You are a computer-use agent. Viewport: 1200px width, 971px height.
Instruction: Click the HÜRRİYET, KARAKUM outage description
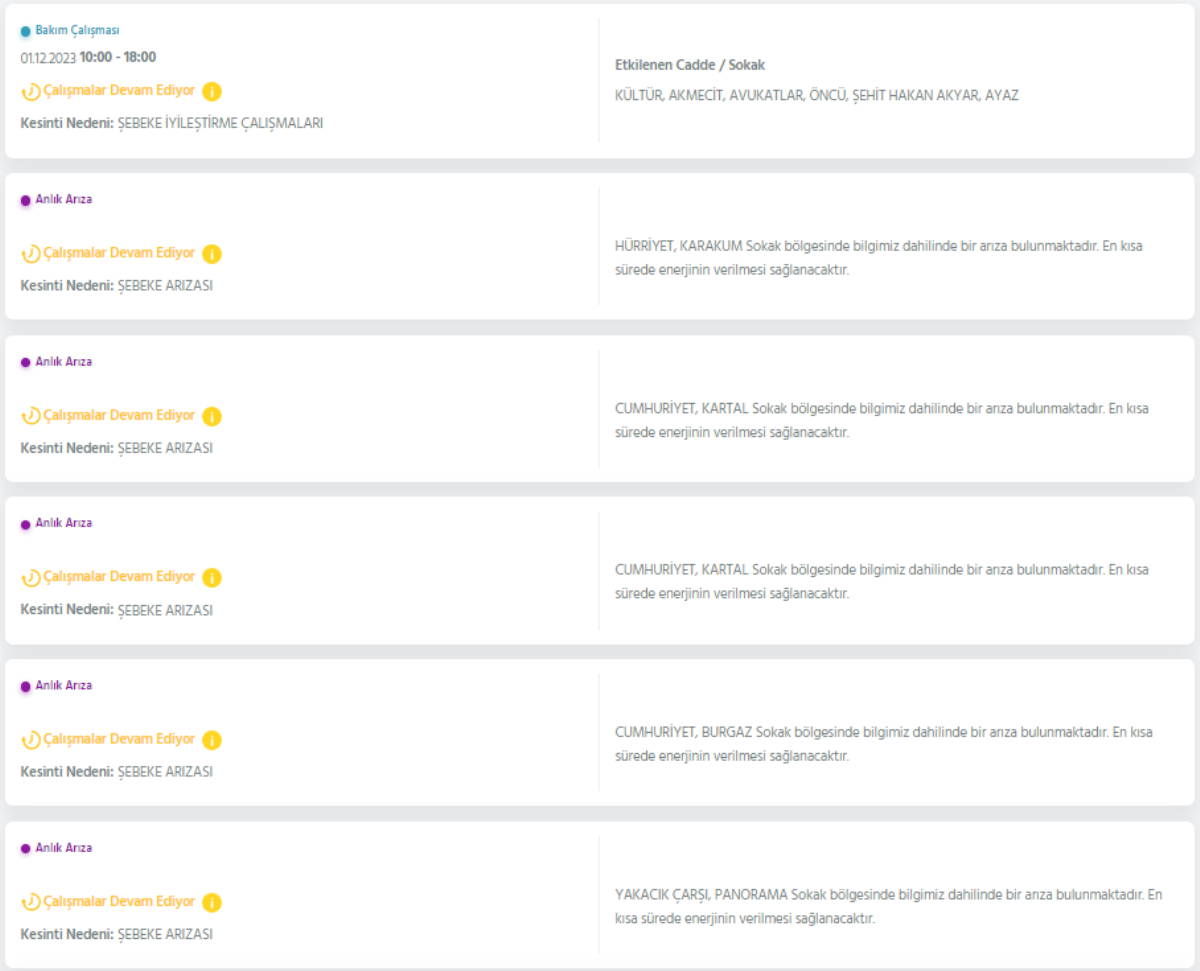(878, 258)
